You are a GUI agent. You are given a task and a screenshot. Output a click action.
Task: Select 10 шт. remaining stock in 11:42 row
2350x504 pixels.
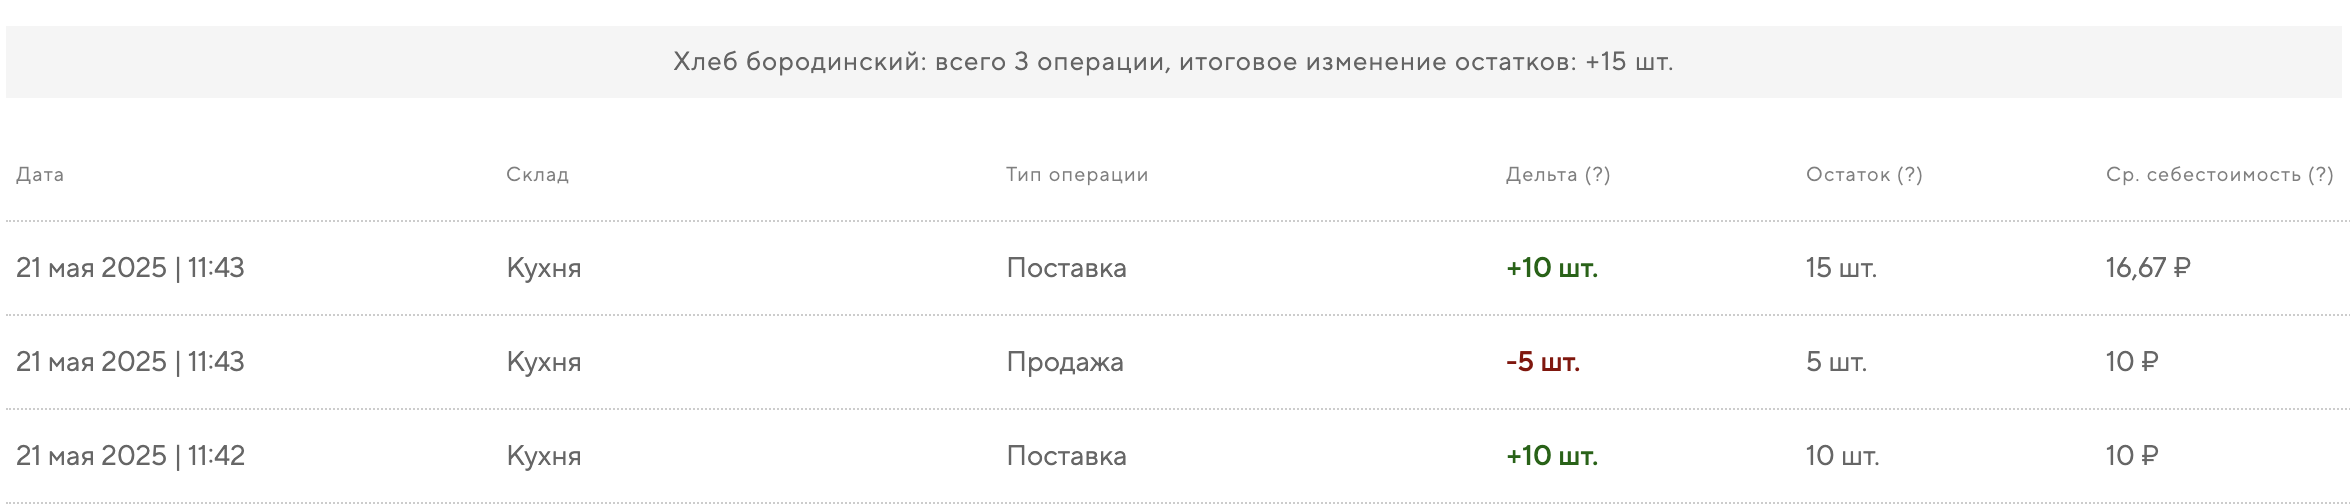(1841, 456)
